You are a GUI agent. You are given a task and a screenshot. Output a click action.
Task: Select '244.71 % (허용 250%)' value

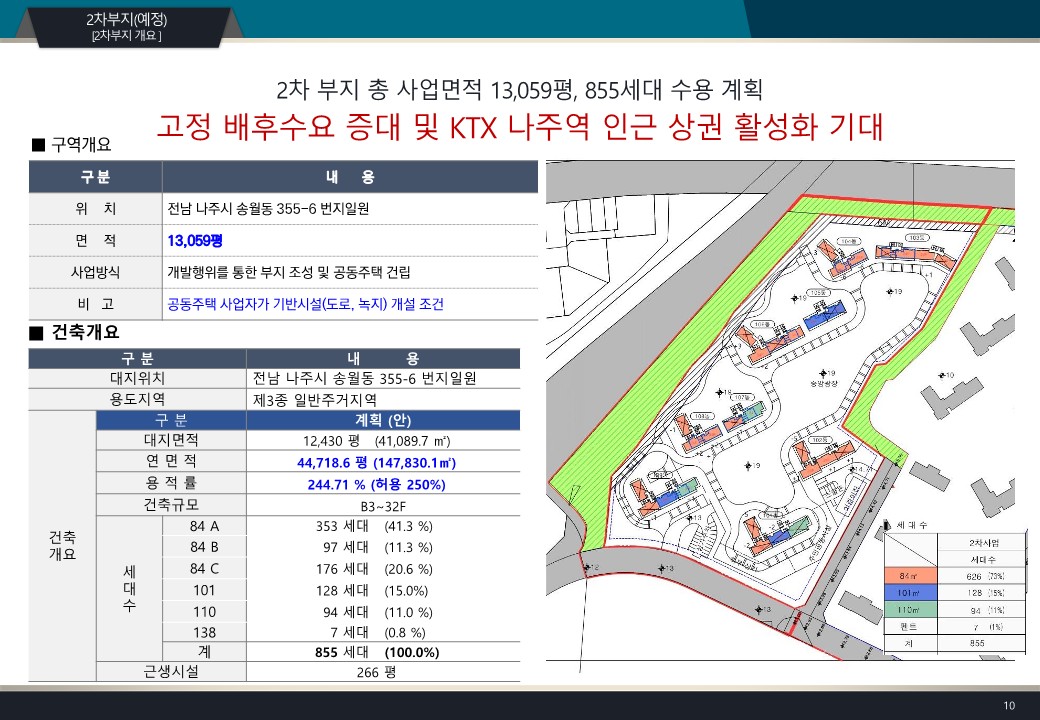pyautogui.click(x=376, y=485)
